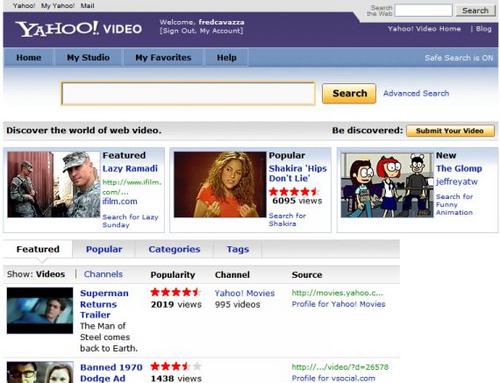The width and height of the screenshot is (500, 383).
Task: Click Submit Your Video button
Action: pos(450,131)
